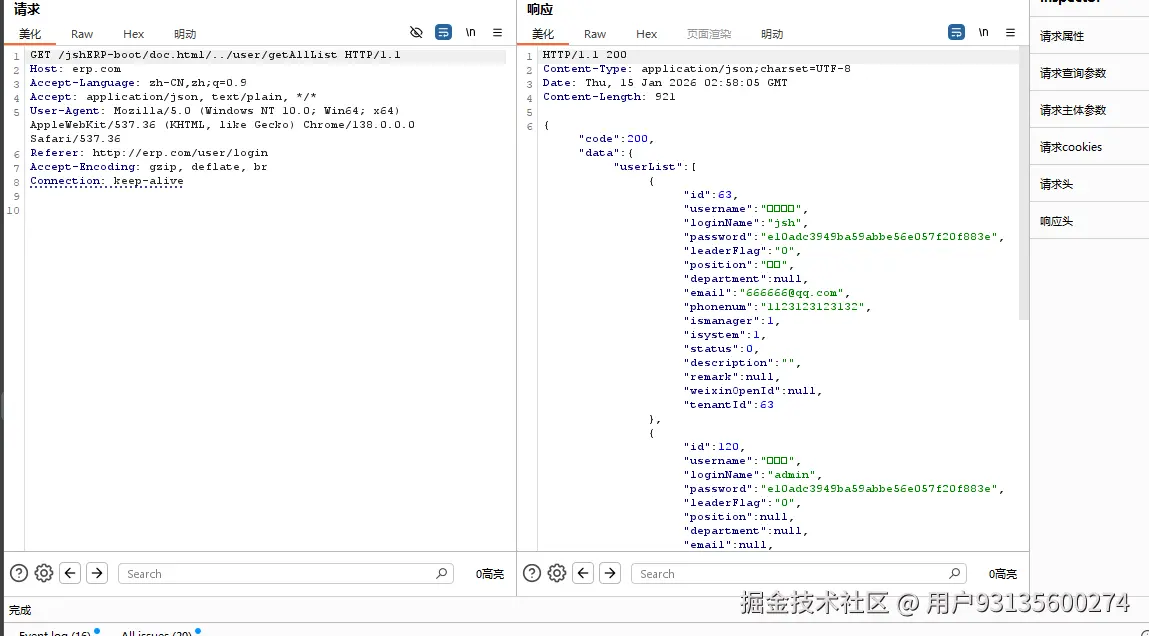Expand 响应头 section in Inspector
1149x636 pixels.
tap(1089, 221)
